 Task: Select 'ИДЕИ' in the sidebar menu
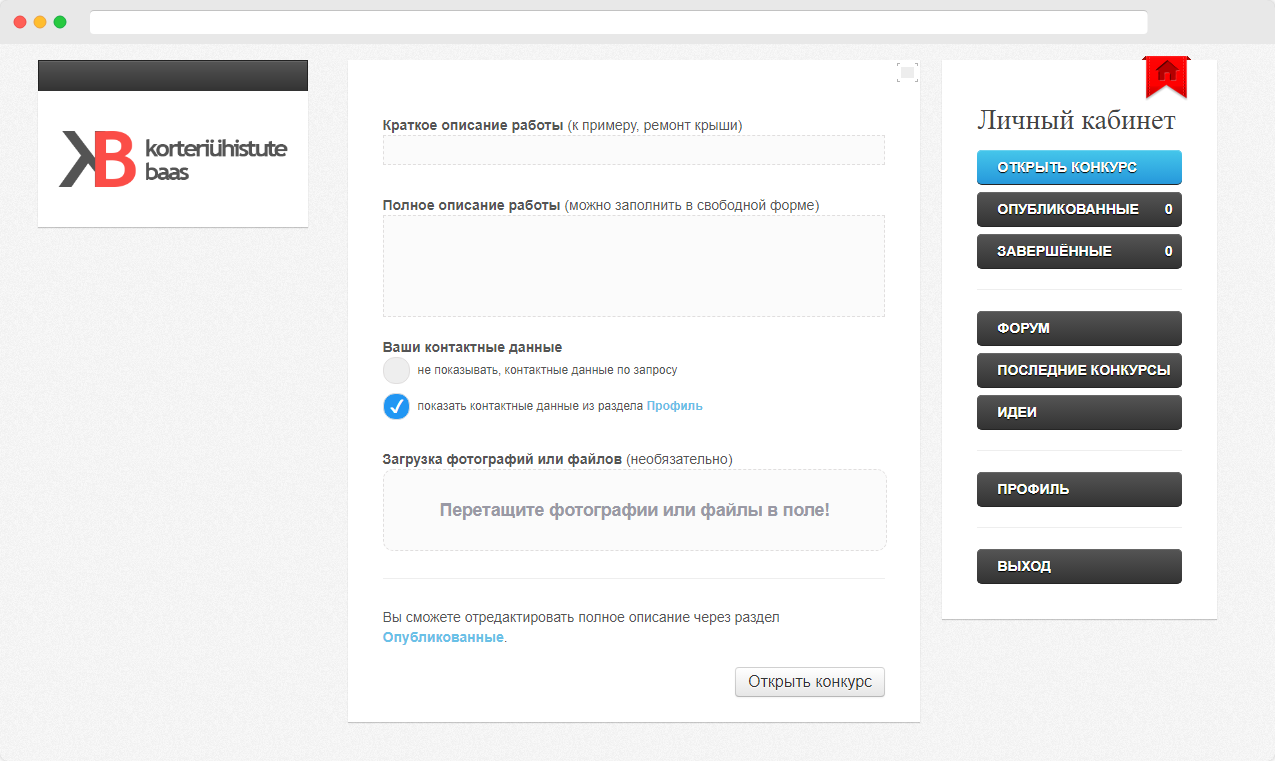(x=1079, y=412)
